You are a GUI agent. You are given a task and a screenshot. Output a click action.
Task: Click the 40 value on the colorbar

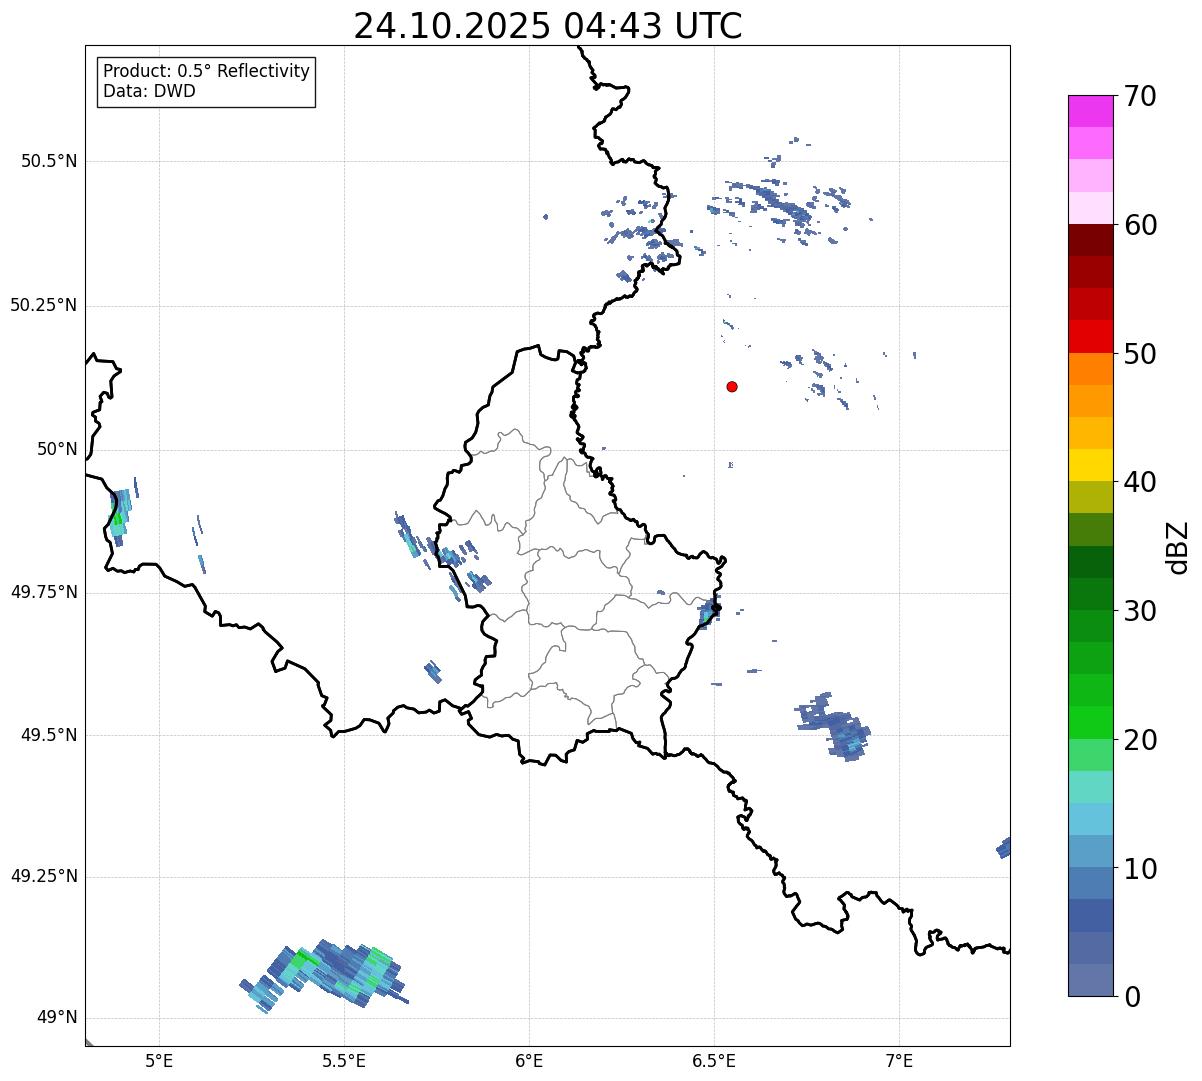click(x=1140, y=482)
